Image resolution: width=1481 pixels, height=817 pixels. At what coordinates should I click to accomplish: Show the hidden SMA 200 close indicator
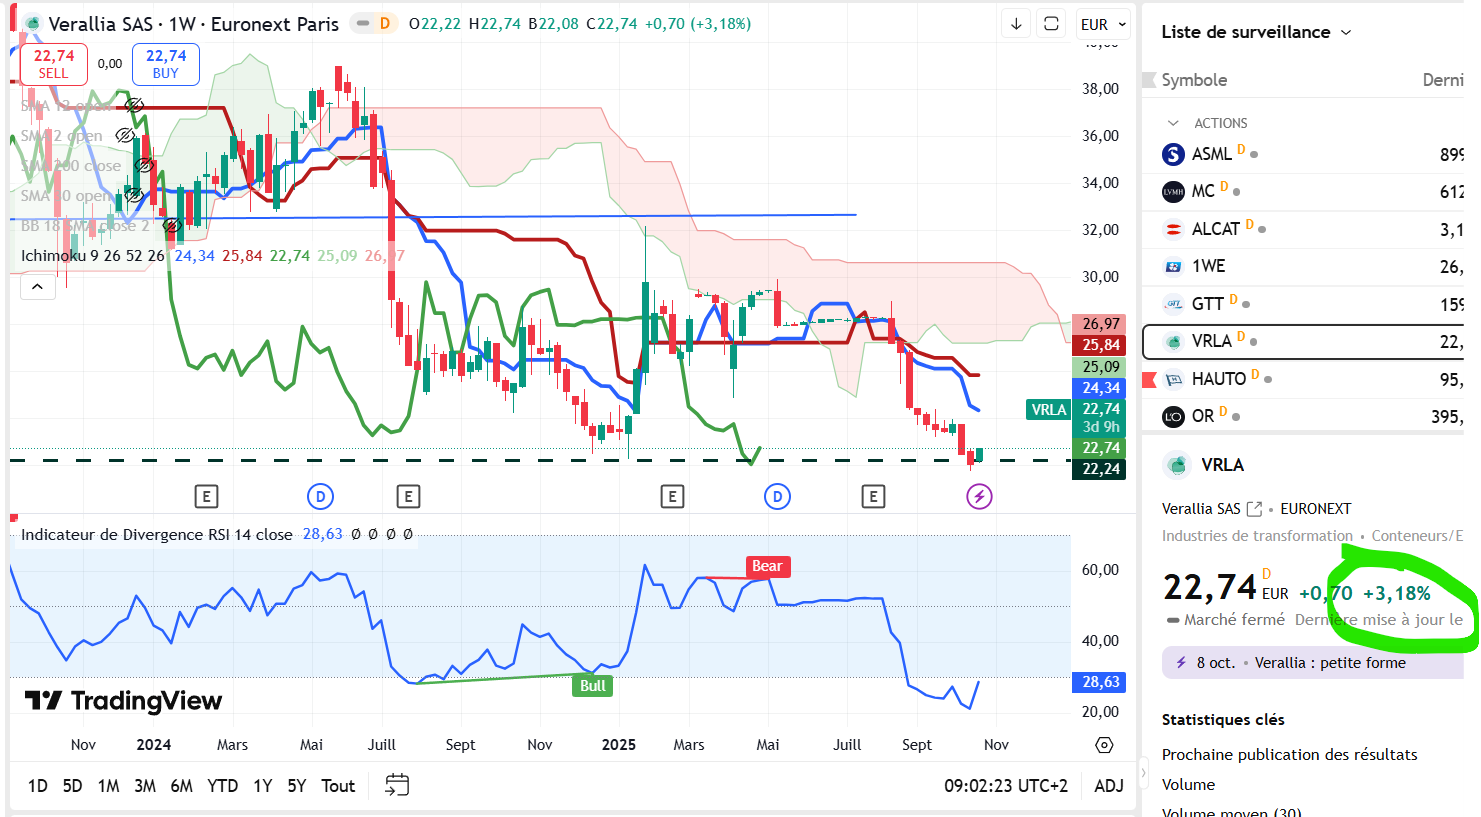click(x=144, y=166)
